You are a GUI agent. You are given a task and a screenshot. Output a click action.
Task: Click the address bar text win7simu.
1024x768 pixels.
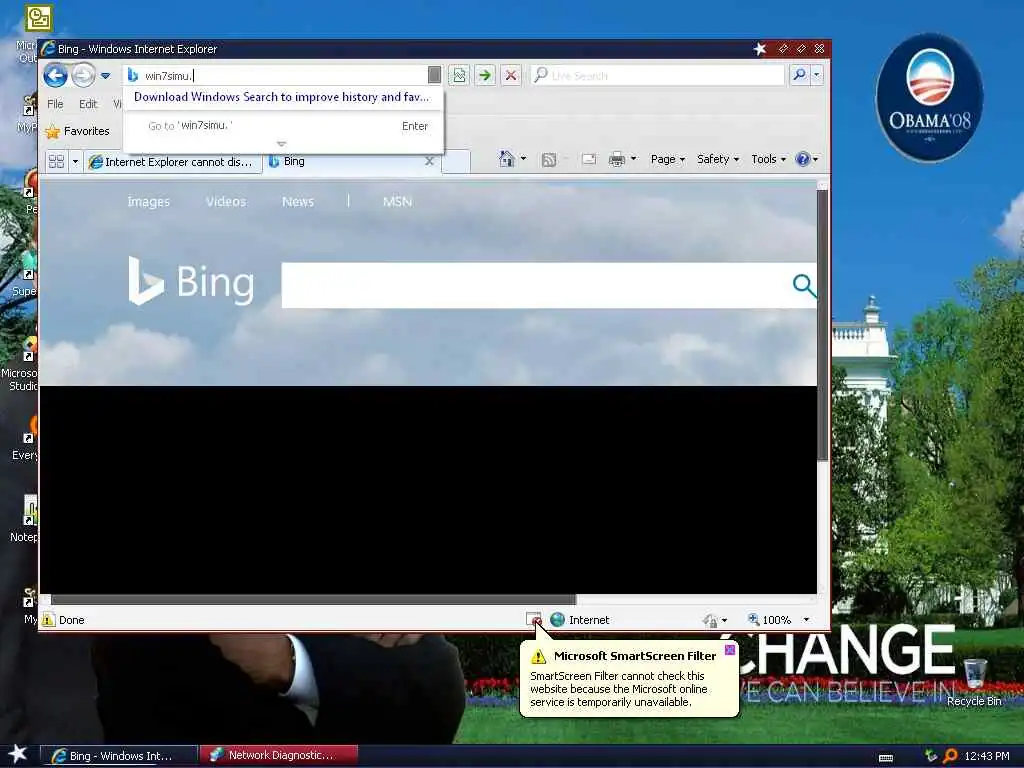tap(168, 76)
